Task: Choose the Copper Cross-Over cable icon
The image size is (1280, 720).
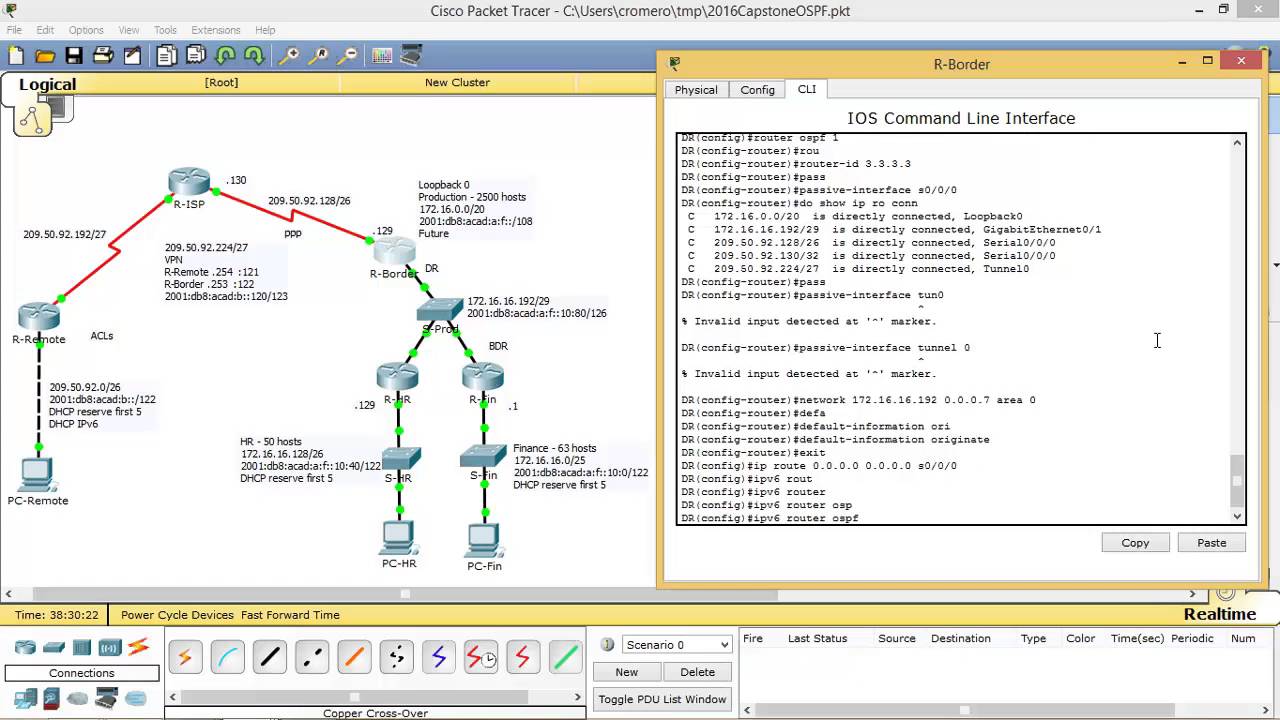Action: pos(312,657)
